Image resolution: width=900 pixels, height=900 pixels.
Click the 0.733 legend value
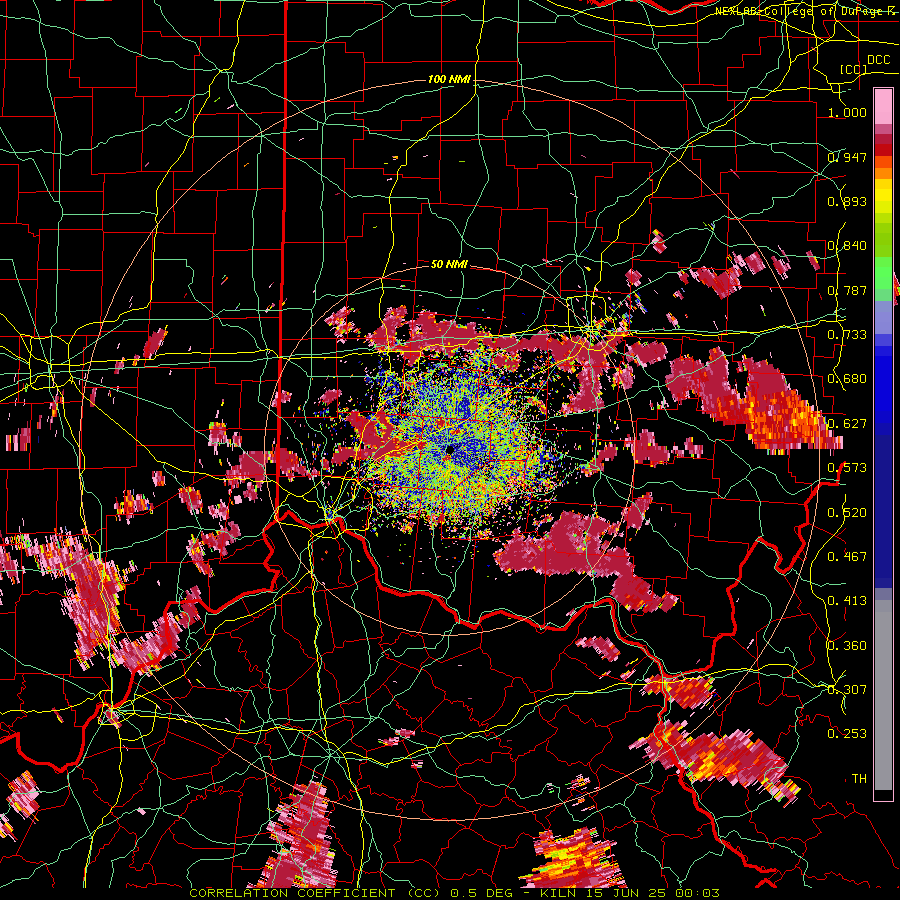tap(847, 335)
